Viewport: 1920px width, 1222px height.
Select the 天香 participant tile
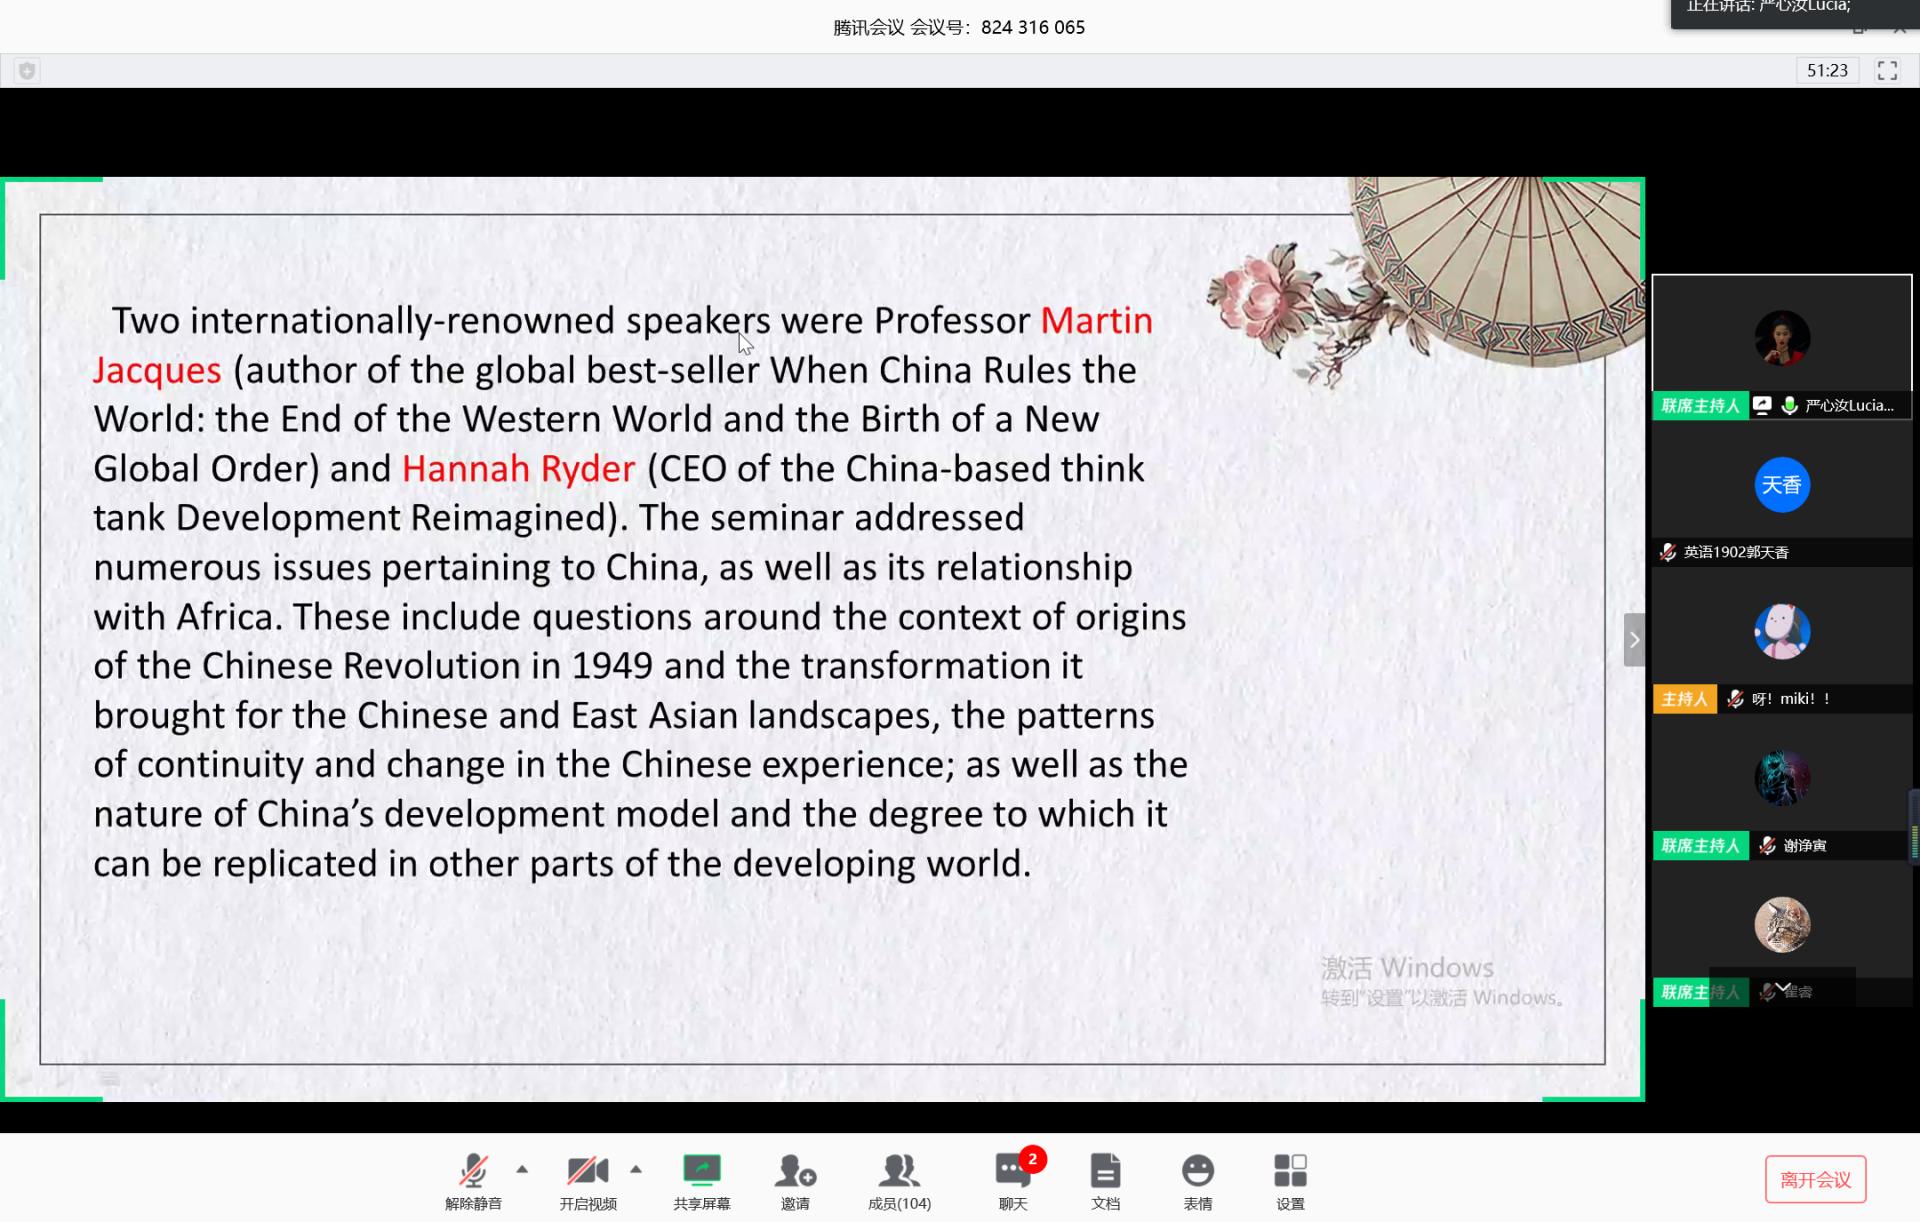[1781, 486]
